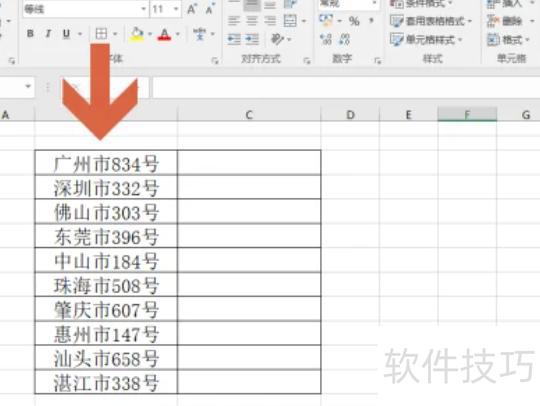
Task: Toggle Italic formatting
Action: click(x=48, y=34)
